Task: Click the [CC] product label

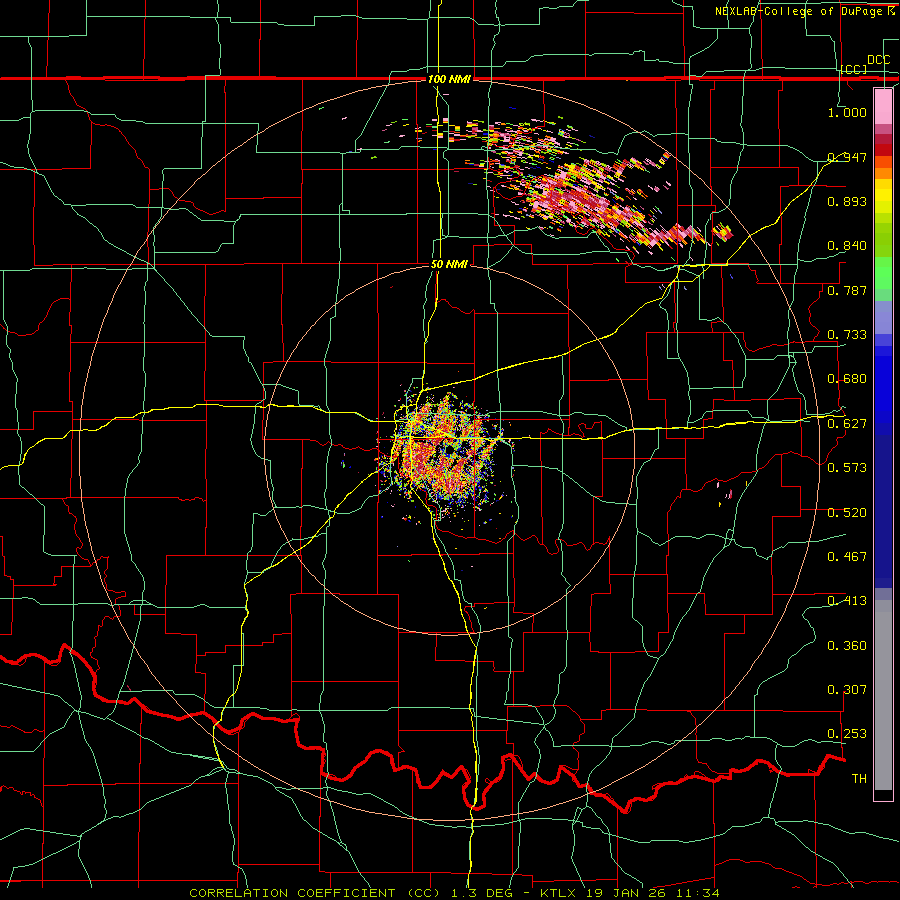Action: click(854, 70)
